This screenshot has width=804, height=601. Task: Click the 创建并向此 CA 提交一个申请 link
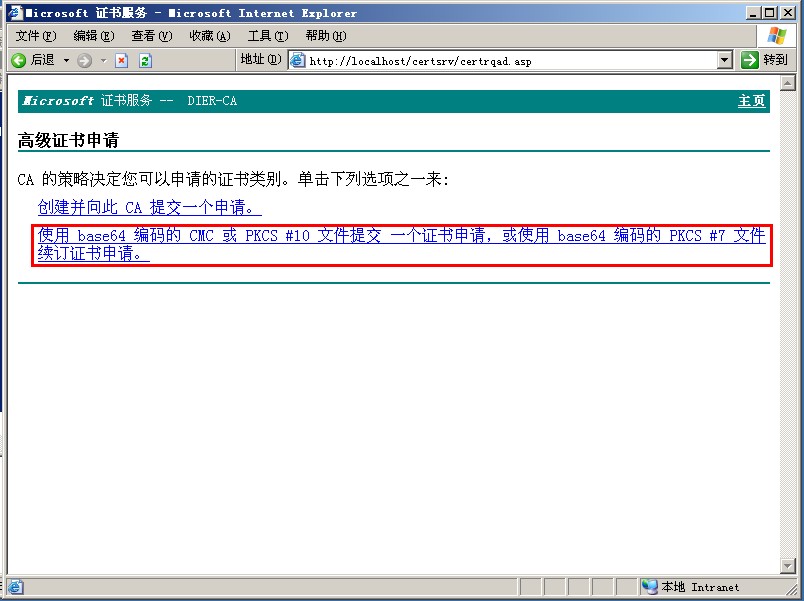pyautogui.click(x=149, y=208)
